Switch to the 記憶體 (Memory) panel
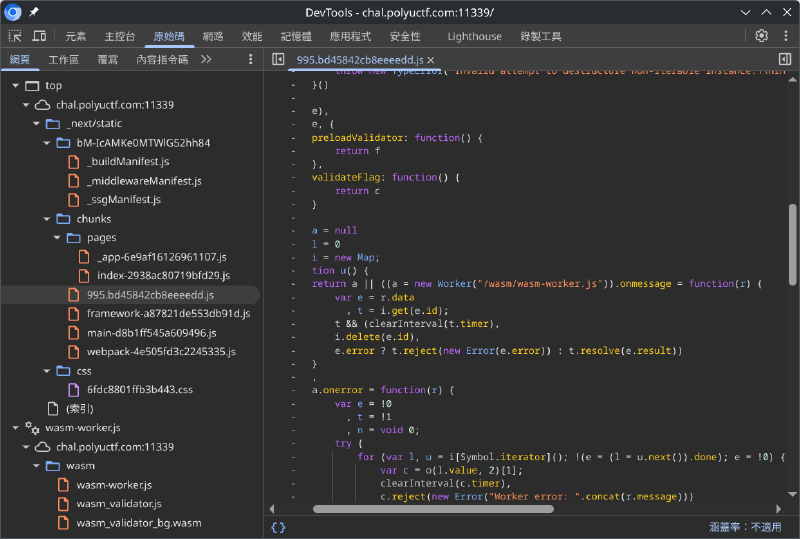Image resolution: width=800 pixels, height=539 pixels. (x=296, y=36)
